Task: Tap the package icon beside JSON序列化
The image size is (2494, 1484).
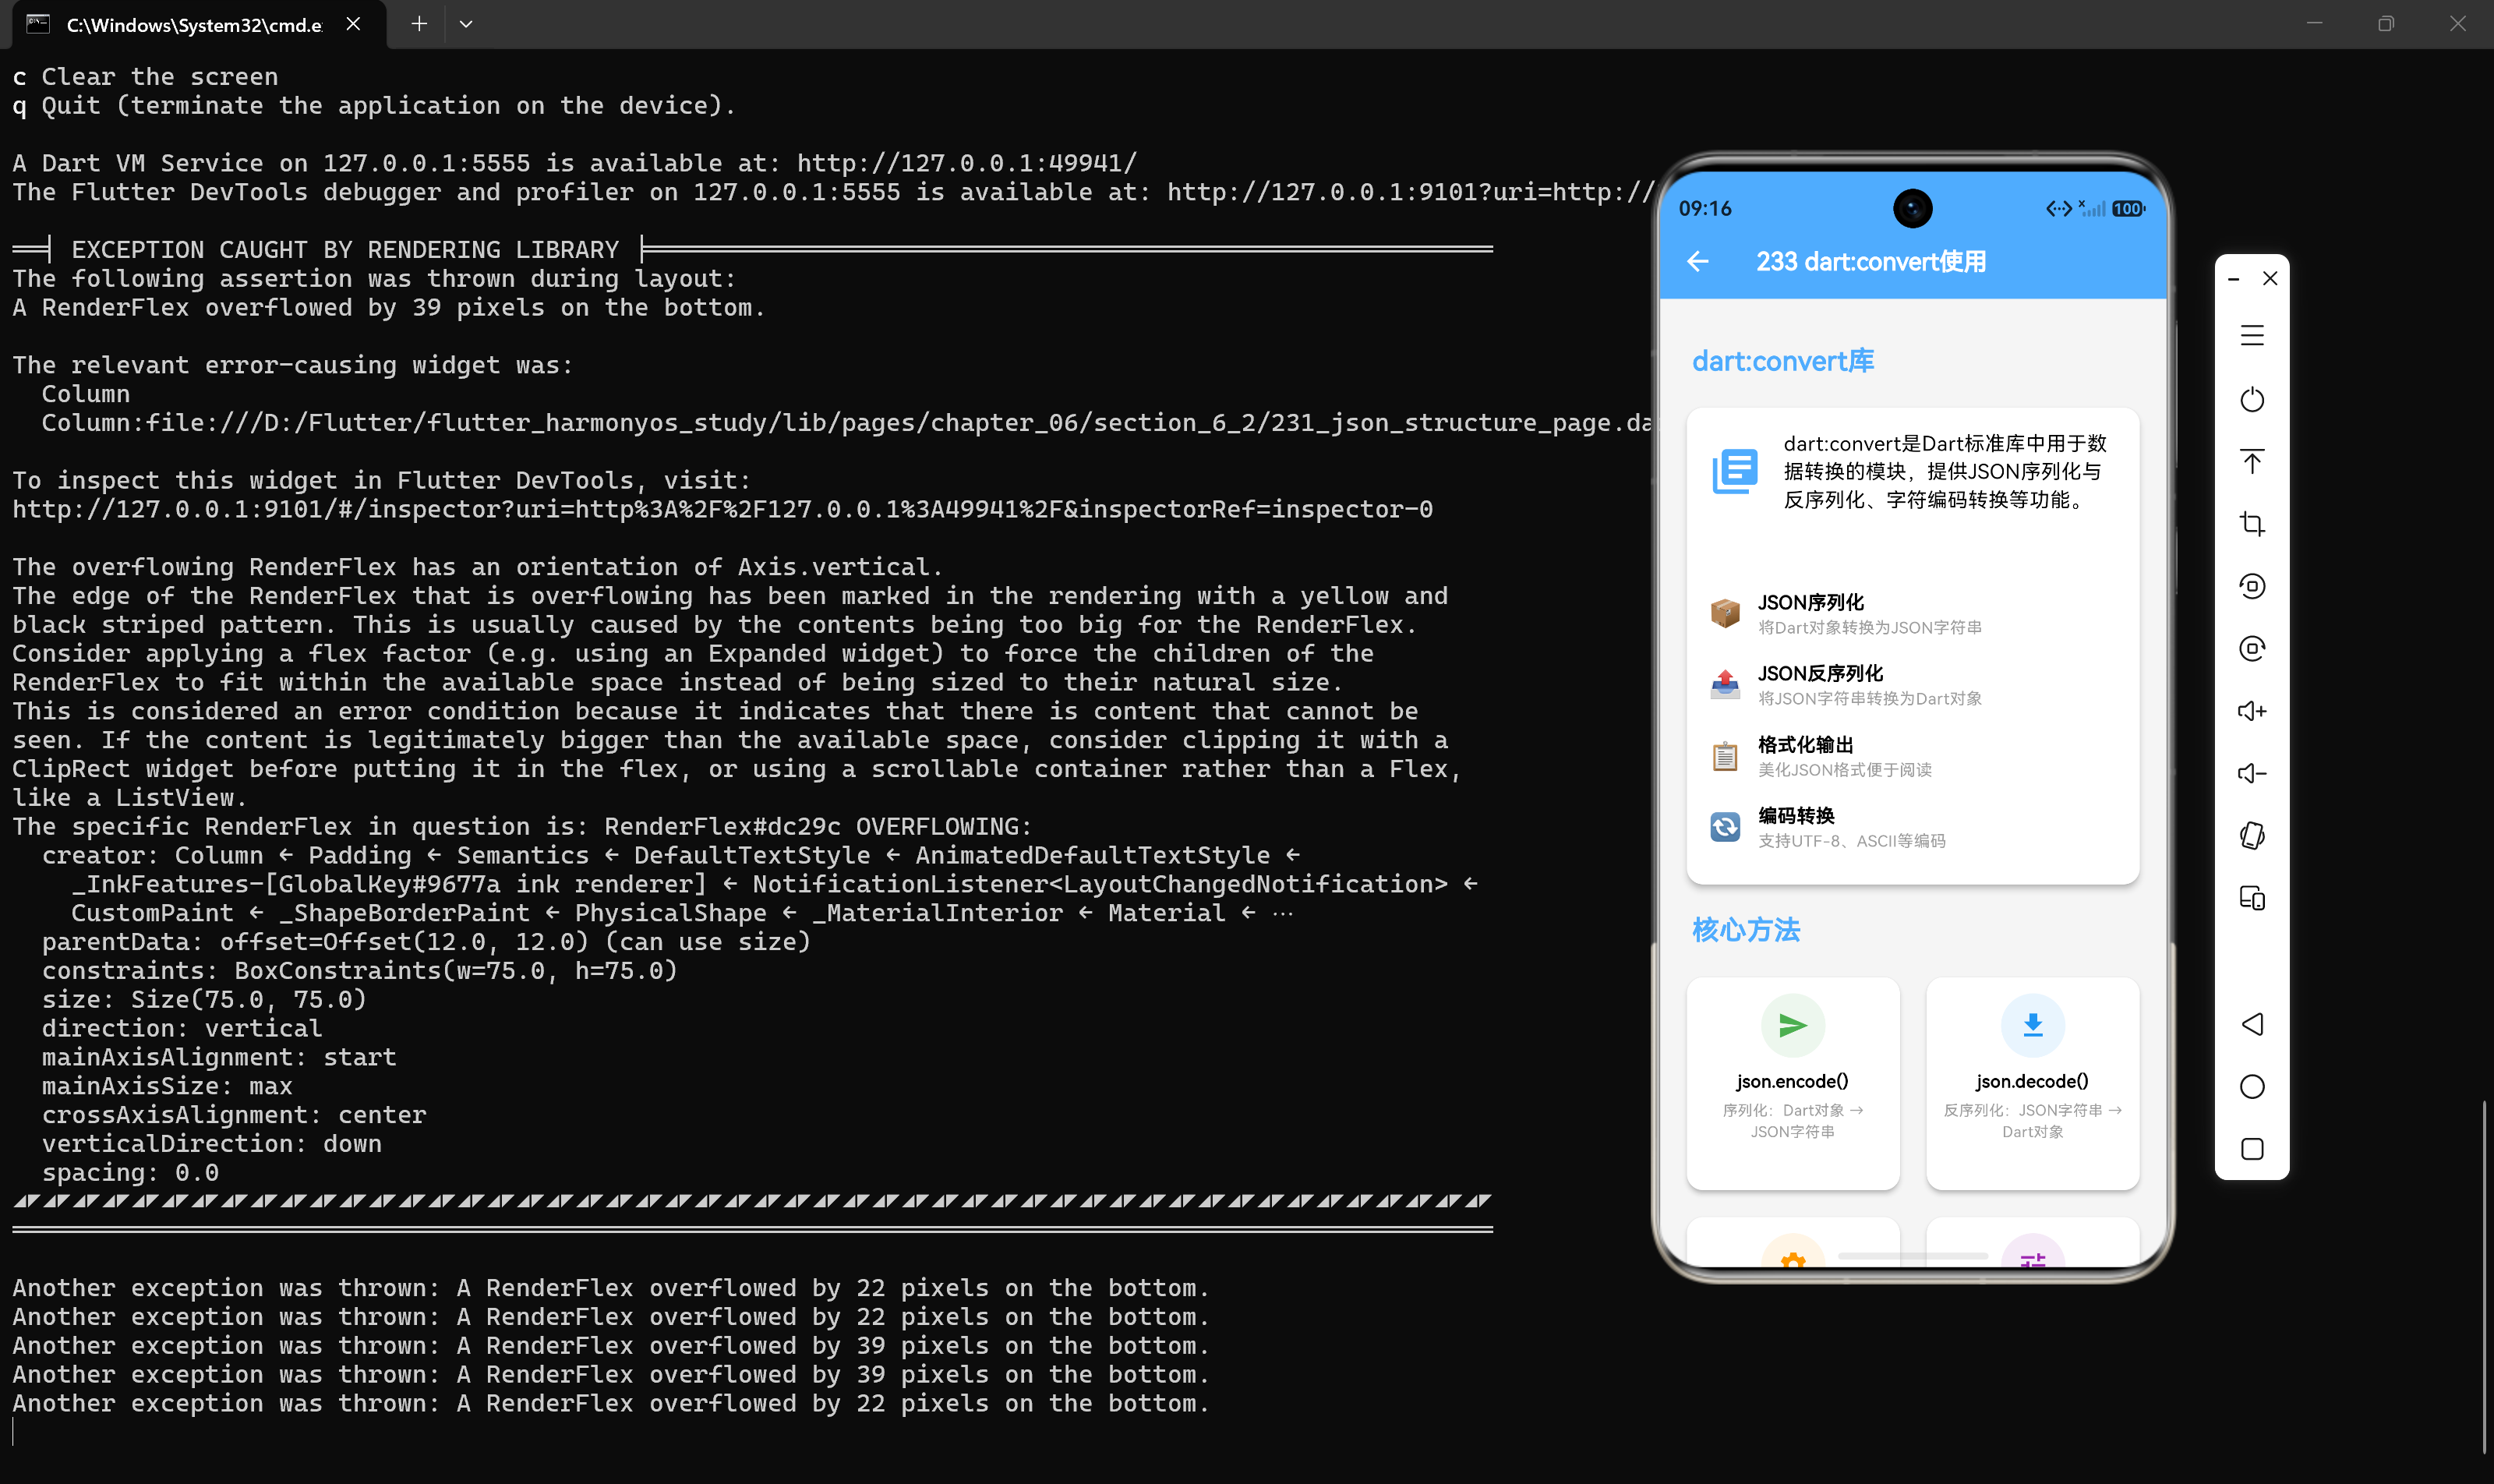Action: click(1725, 613)
